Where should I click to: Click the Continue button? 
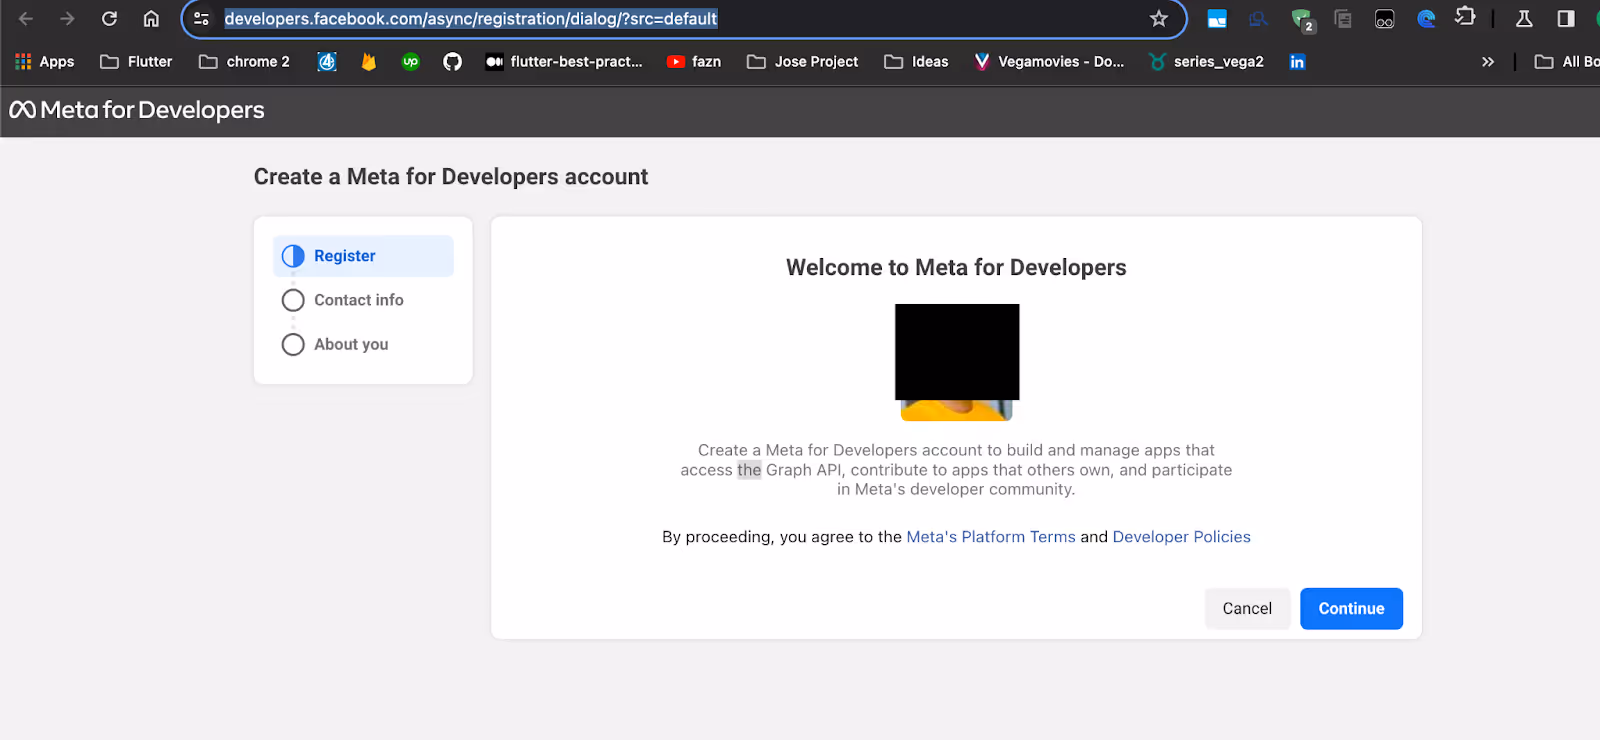(1351, 608)
